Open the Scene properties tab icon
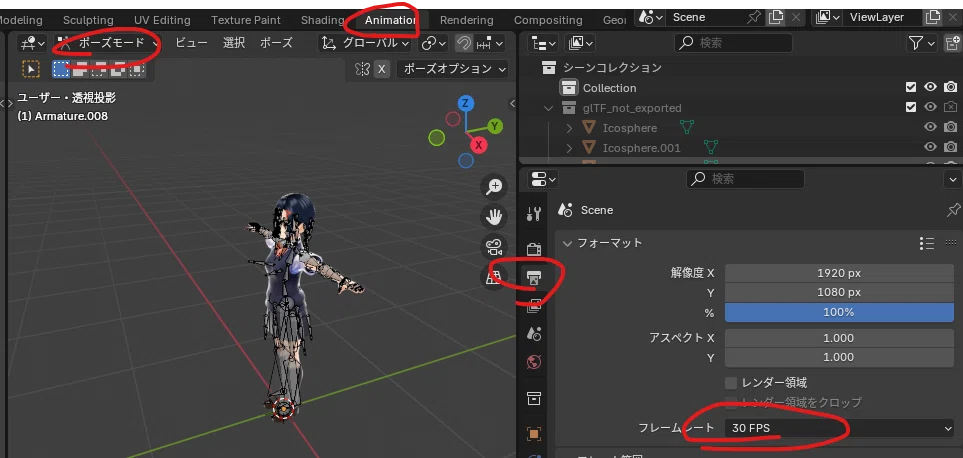The image size is (963, 458). (534, 334)
